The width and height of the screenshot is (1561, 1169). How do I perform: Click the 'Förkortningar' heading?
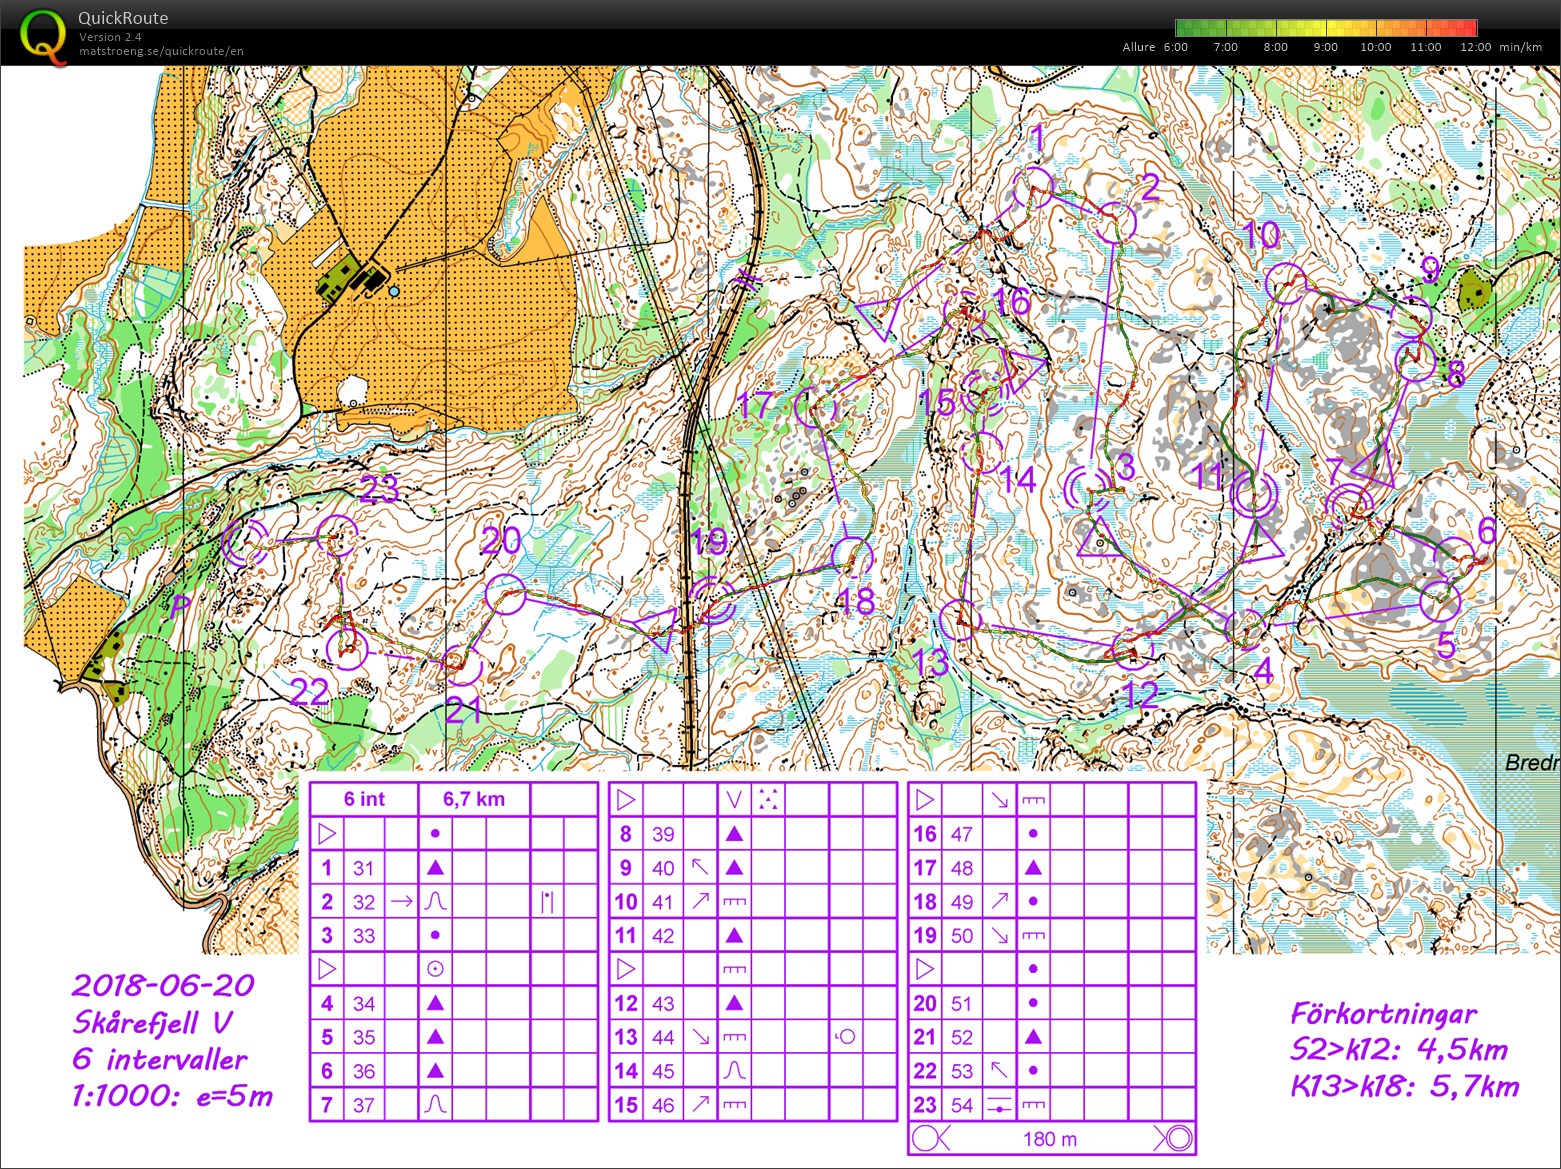(1383, 1014)
